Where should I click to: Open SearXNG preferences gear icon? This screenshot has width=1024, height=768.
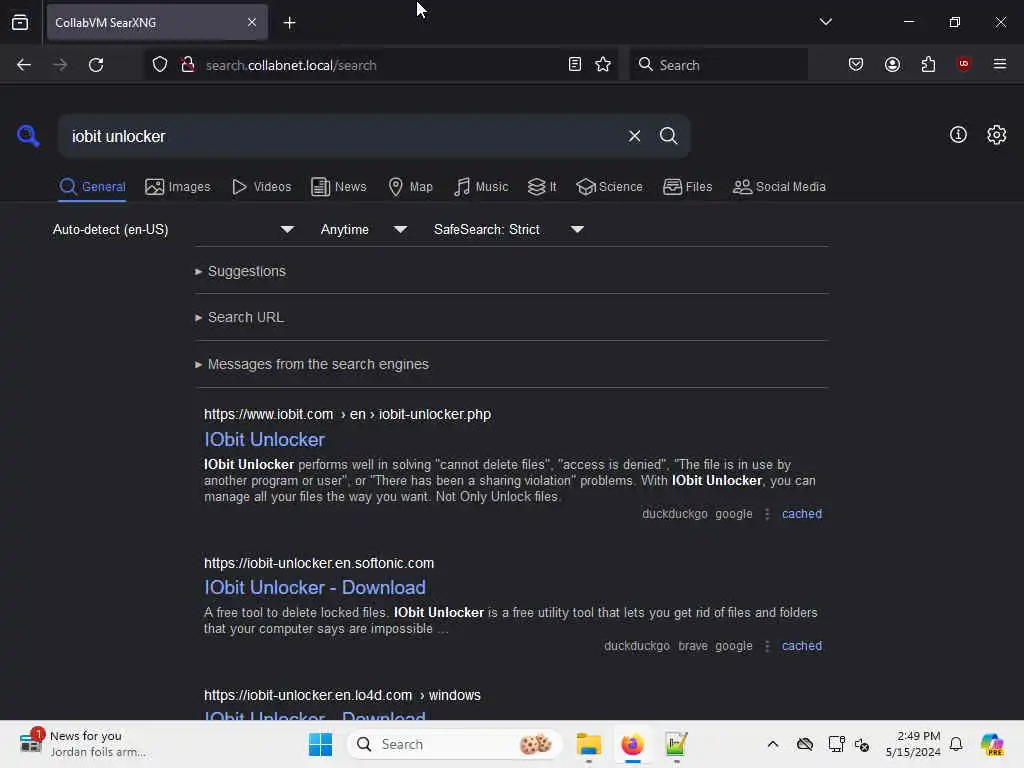pos(997,135)
